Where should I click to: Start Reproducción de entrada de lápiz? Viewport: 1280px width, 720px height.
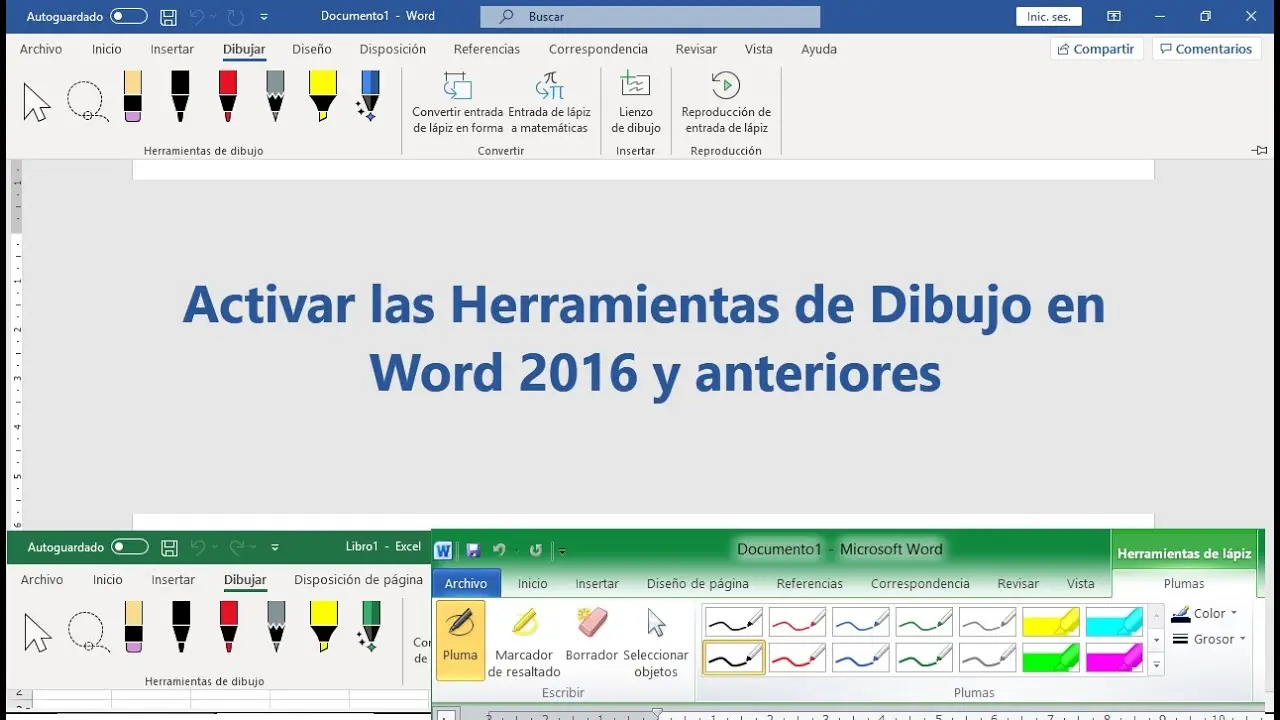[x=726, y=103]
